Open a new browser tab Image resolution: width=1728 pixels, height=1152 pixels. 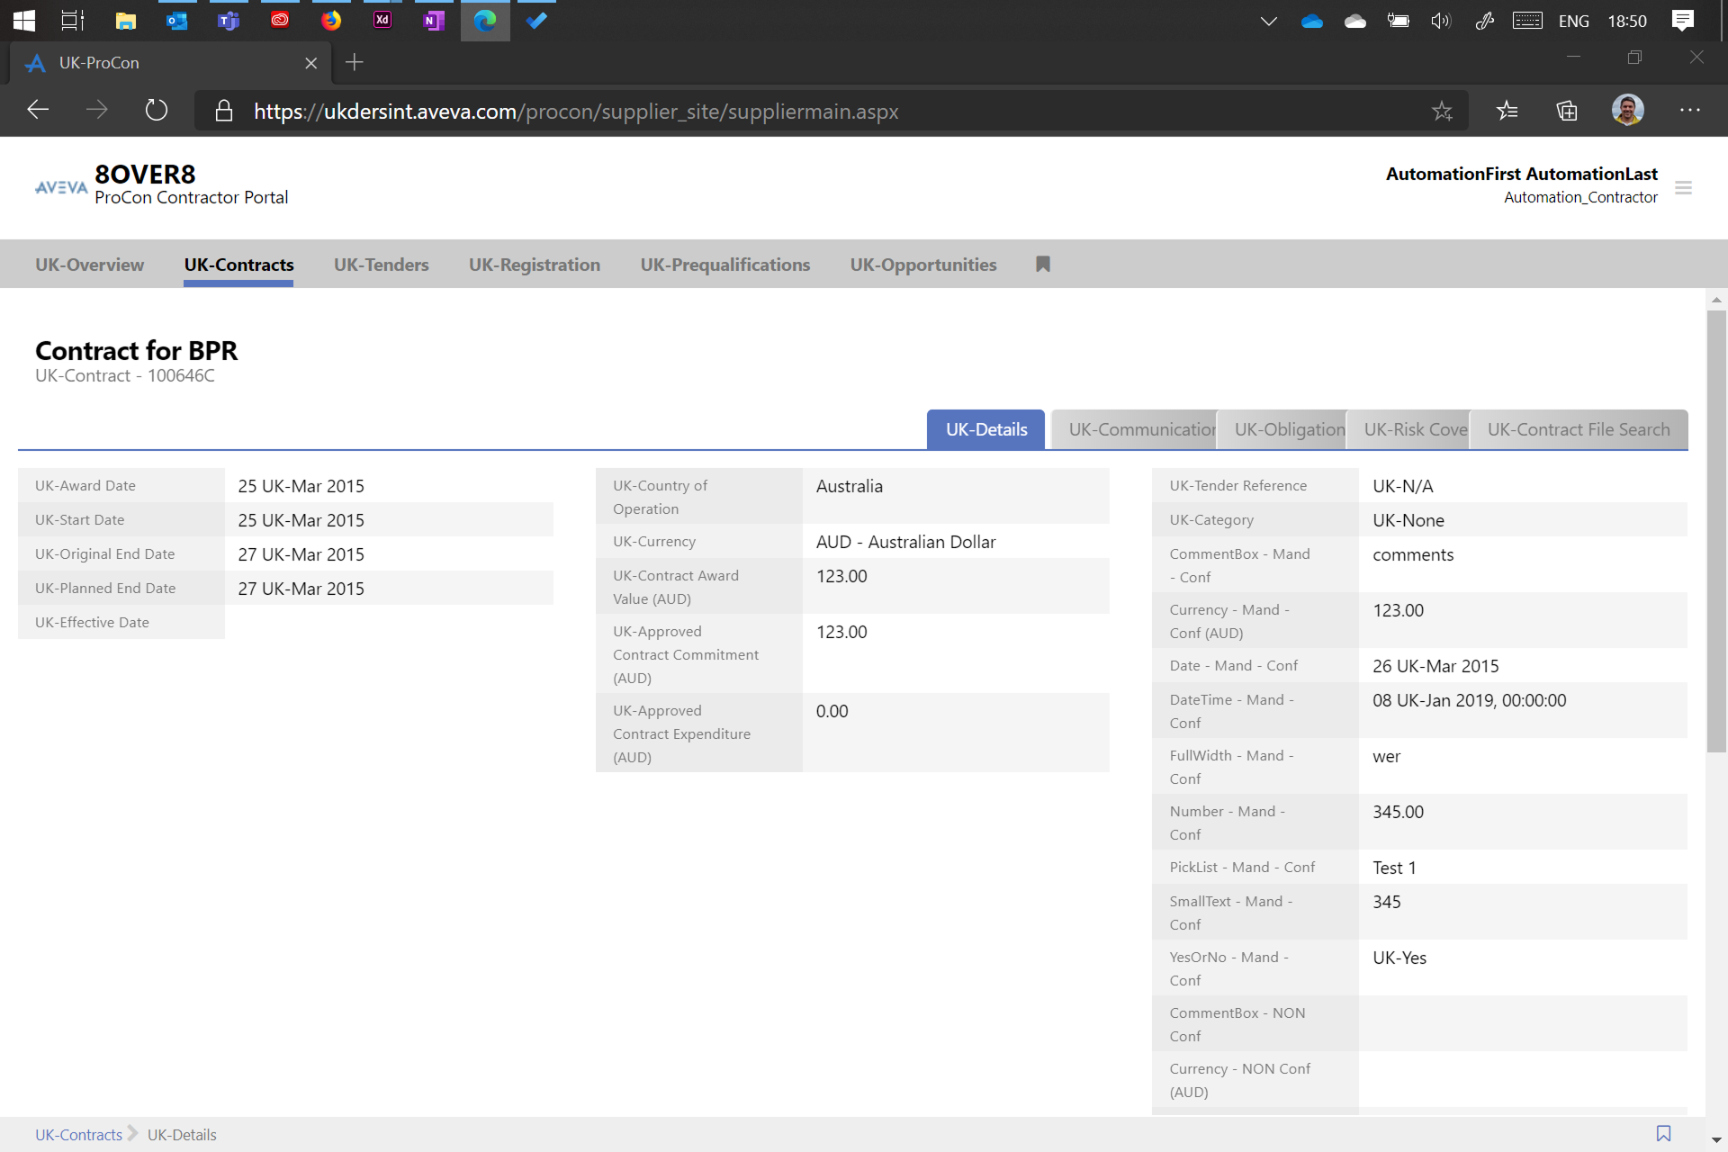click(354, 63)
